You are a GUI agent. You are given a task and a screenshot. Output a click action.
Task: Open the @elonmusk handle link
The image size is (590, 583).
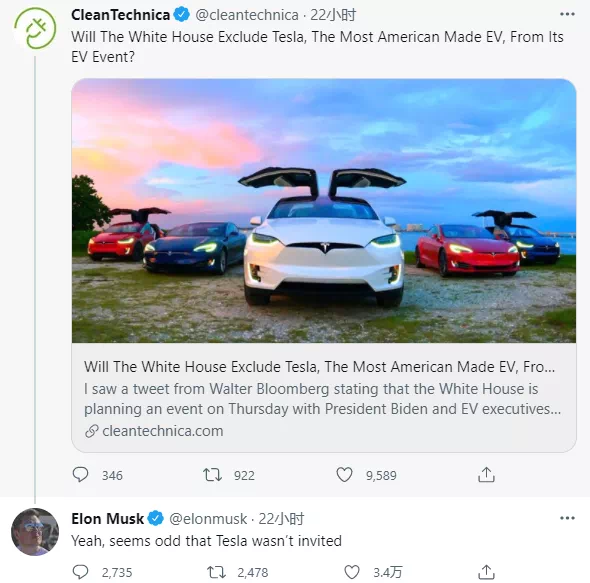(x=208, y=519)
